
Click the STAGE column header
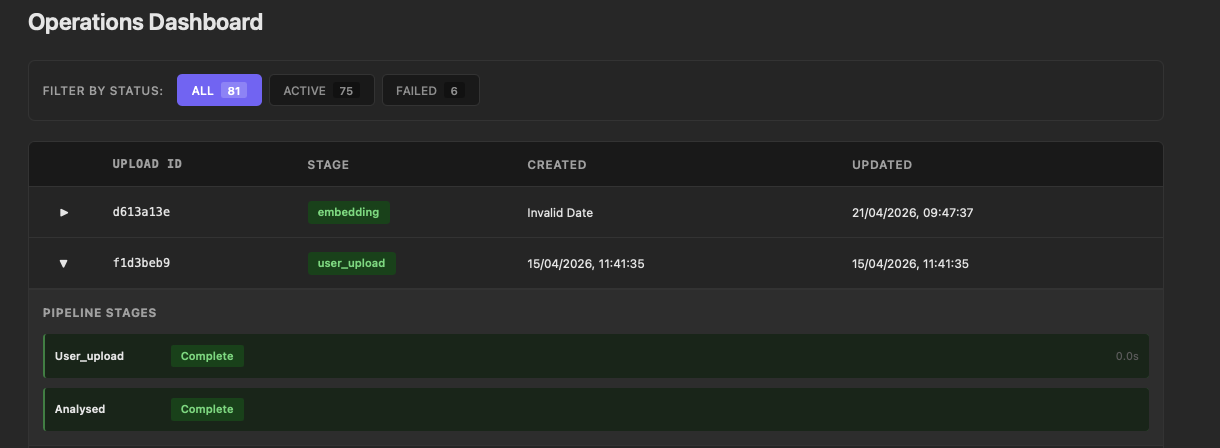point(328,164)
